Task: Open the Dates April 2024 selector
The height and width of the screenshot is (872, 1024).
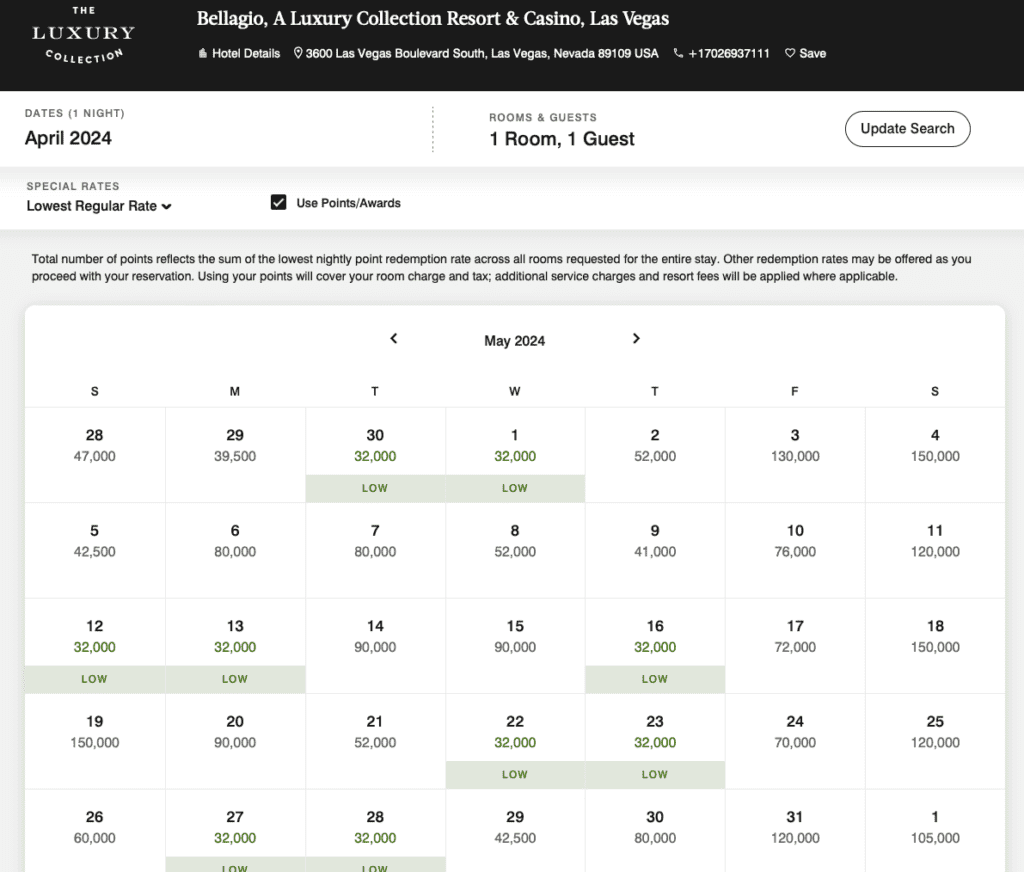Action: tap(68, 139)
